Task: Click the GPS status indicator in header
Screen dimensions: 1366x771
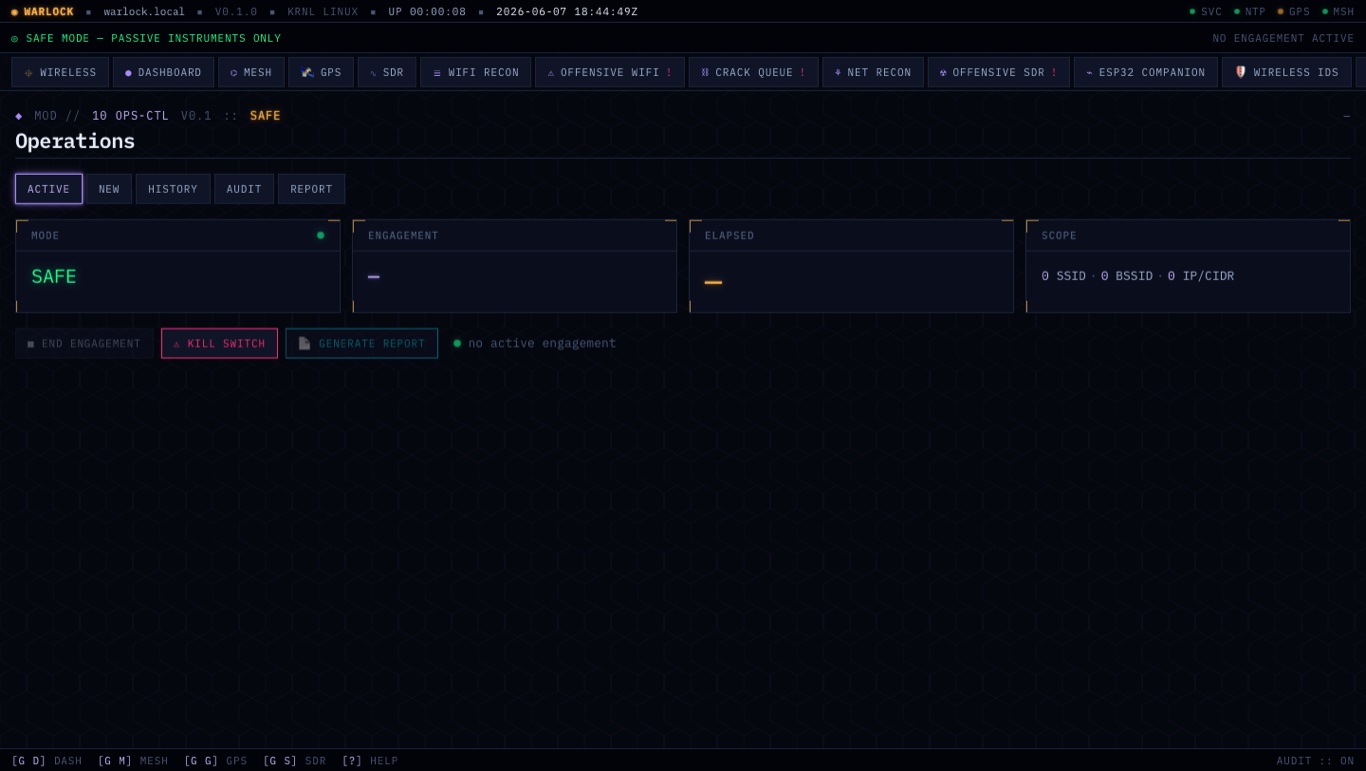Action: click(x=1294, y=12)
